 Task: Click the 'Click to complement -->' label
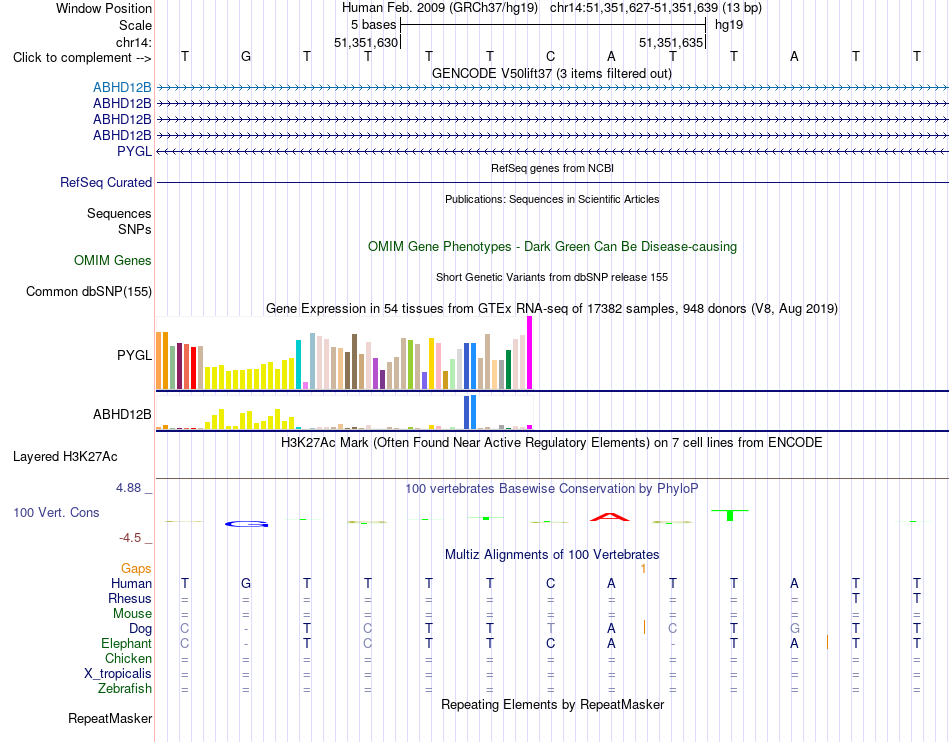pyautogui.click(x=82, y=58)
